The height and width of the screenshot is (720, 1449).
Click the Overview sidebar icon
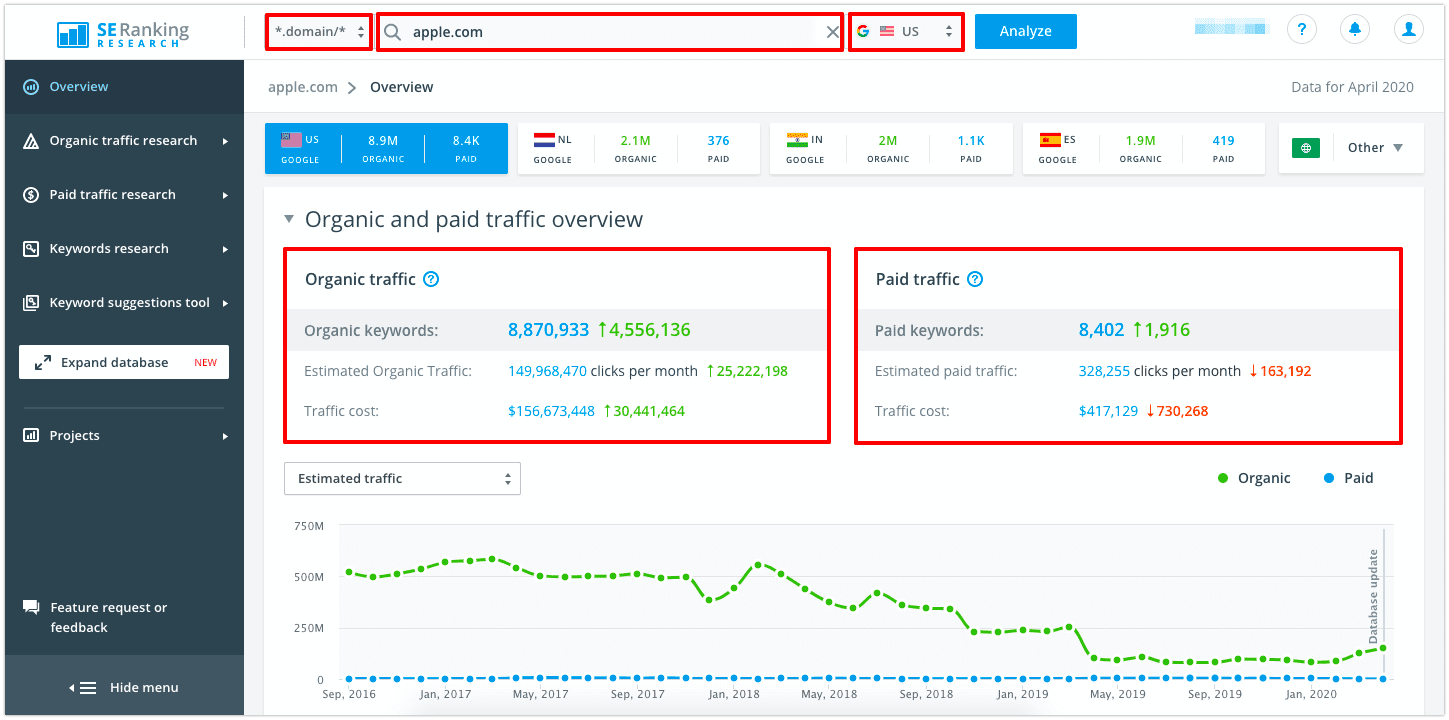tap(31, 87)
